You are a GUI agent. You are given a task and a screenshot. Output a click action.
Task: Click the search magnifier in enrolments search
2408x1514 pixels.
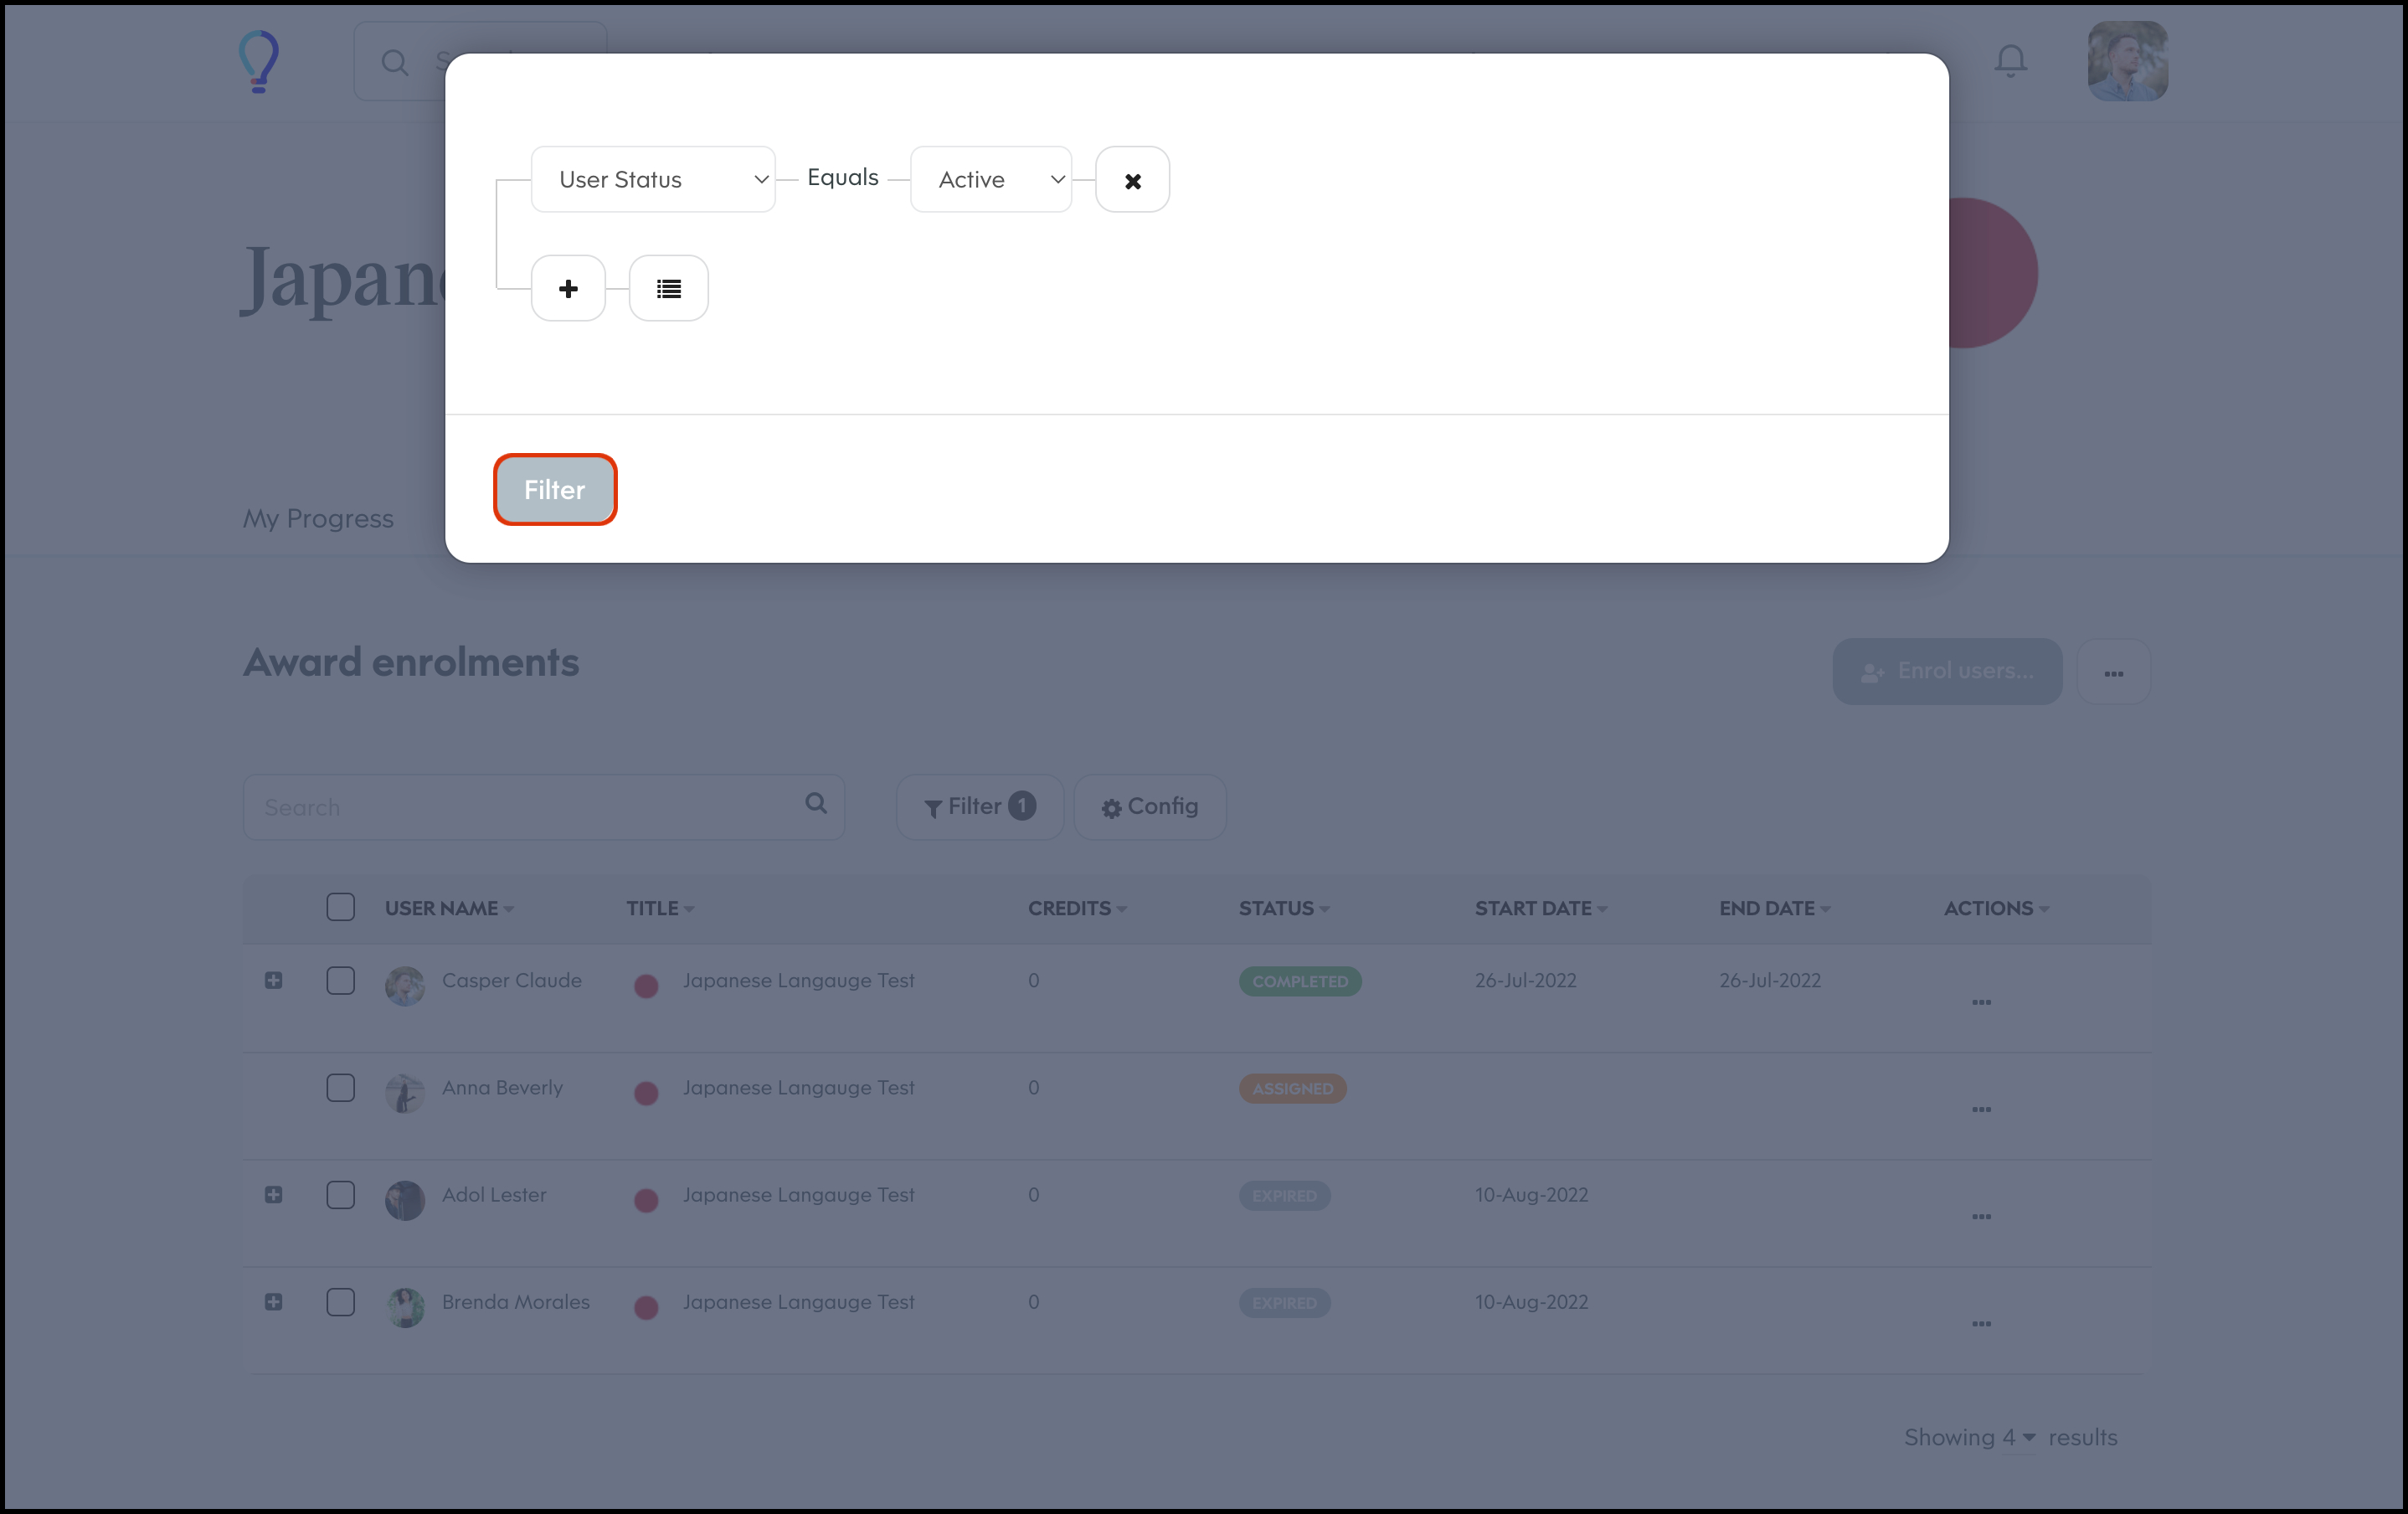click(x=816, y=804)
